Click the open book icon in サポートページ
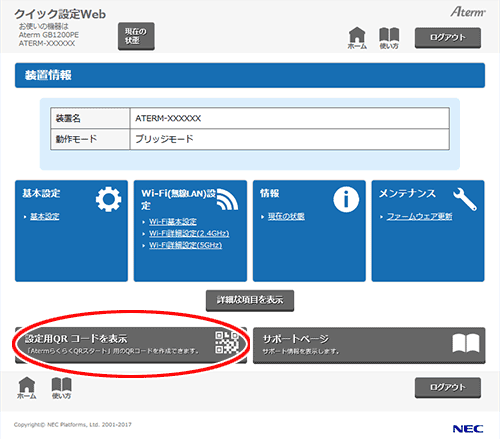Image resolution: width=500 pixels, height=439 pixels. point(466,343)
